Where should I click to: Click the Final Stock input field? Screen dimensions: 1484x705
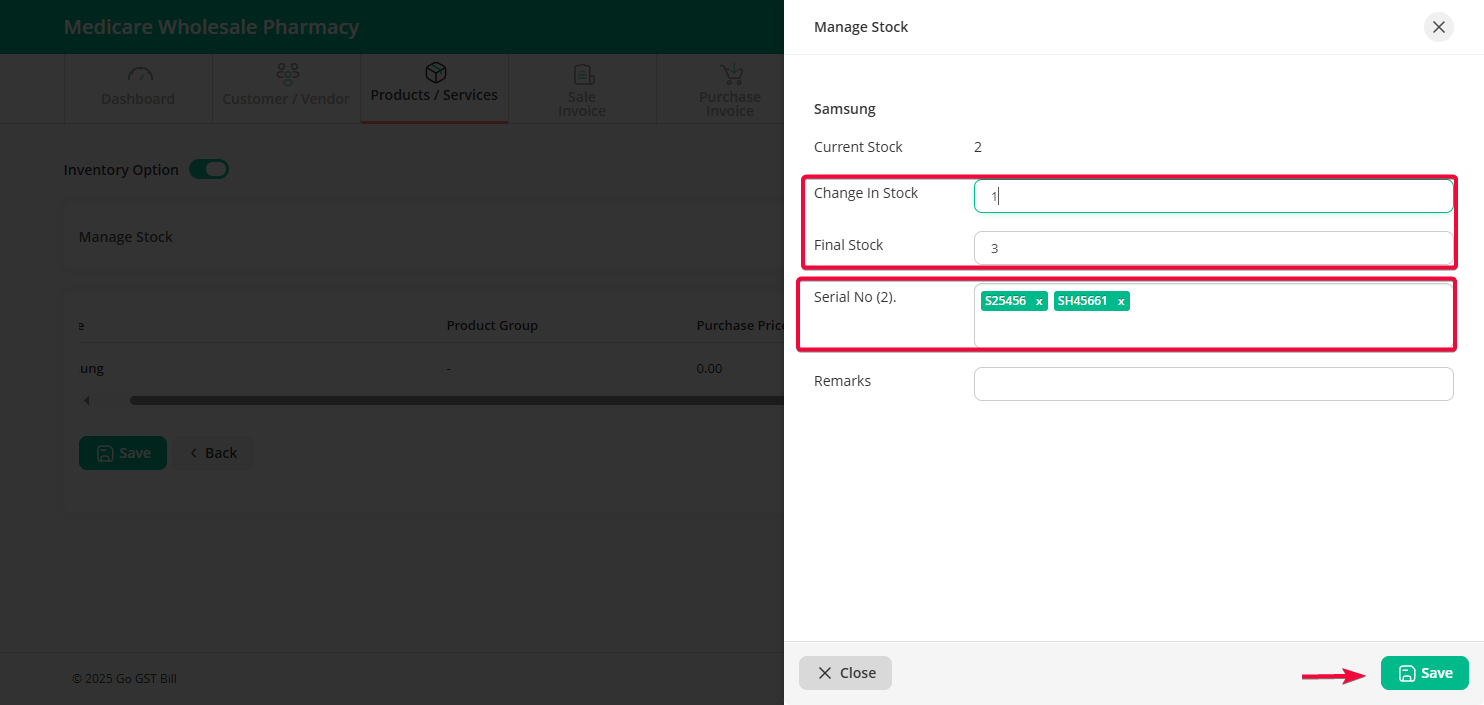click(x=1212, y=248)
